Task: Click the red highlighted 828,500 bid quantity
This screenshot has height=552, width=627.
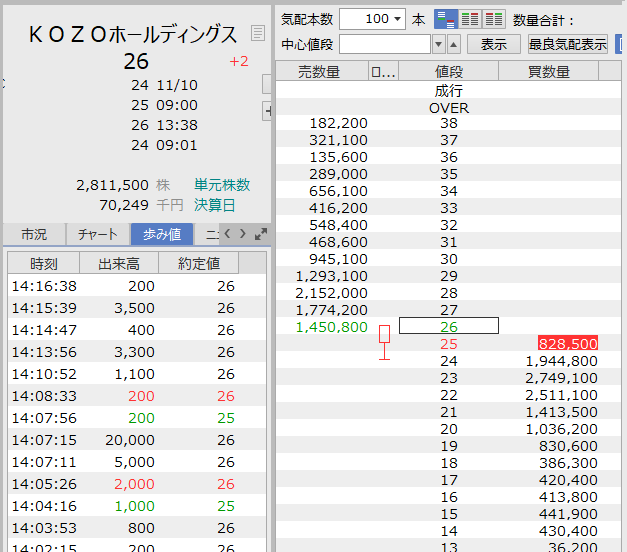Action: 567,343
